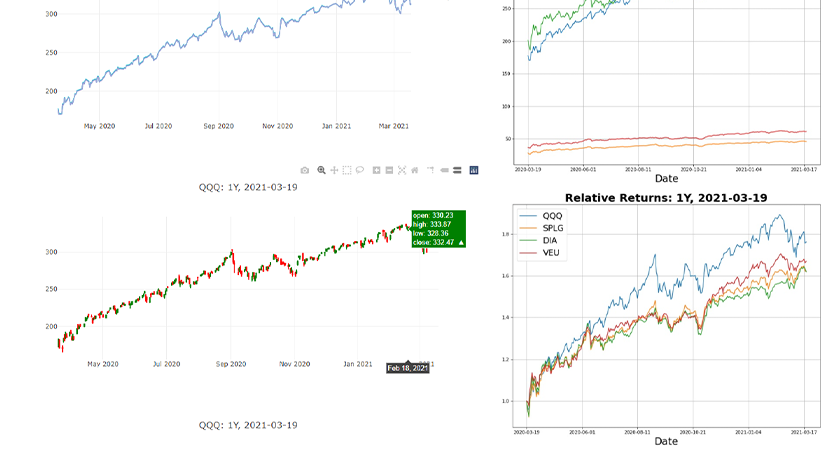Click the Feb 18, 2021 date label
The width and height of the screenshot is (840, 450).
pos(408,368)
